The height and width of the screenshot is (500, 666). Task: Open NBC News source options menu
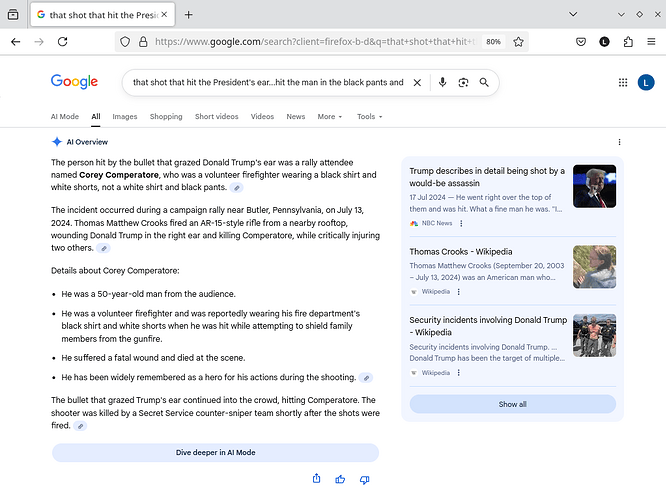pos(461,223)
